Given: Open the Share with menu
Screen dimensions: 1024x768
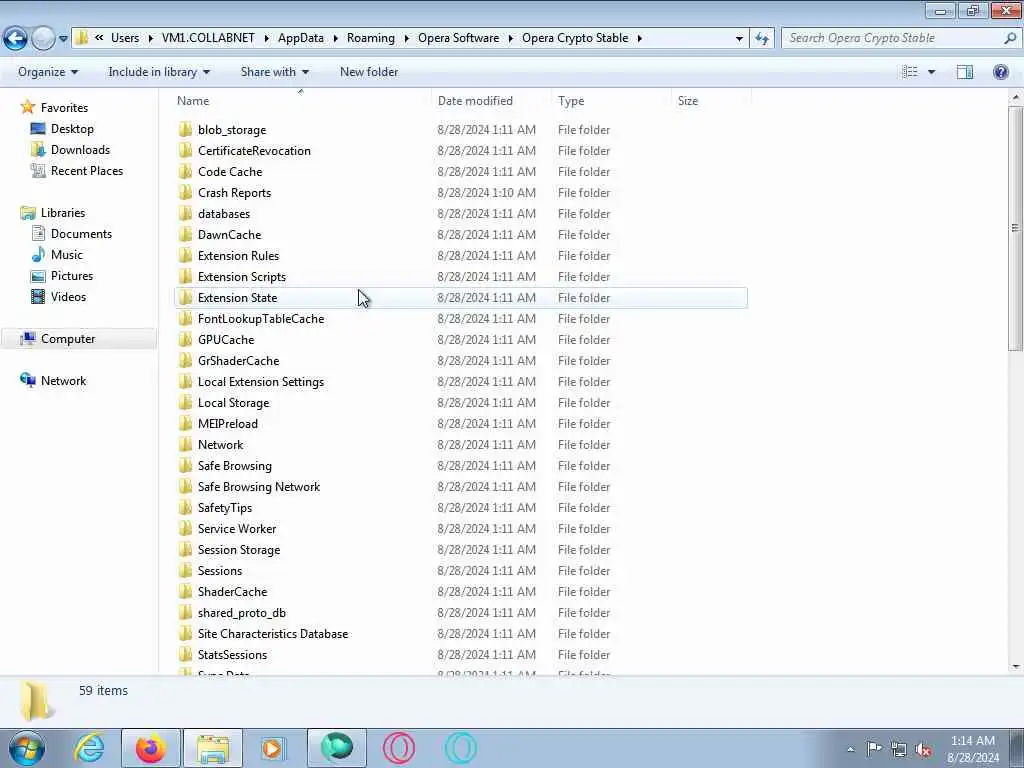Looking at the screenshot, I should (274, 72).
